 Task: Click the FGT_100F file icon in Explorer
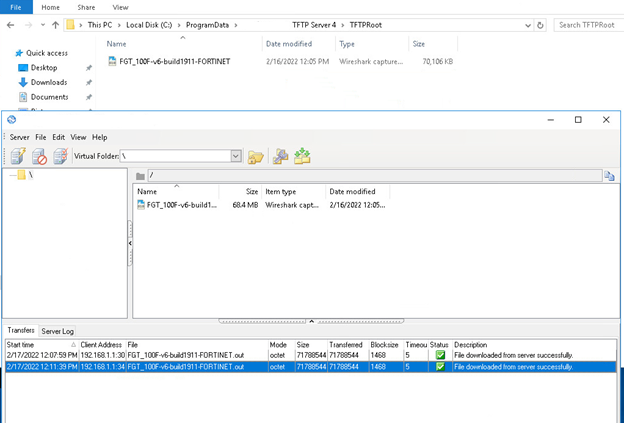pyautogui.click(x=112, y=61)
